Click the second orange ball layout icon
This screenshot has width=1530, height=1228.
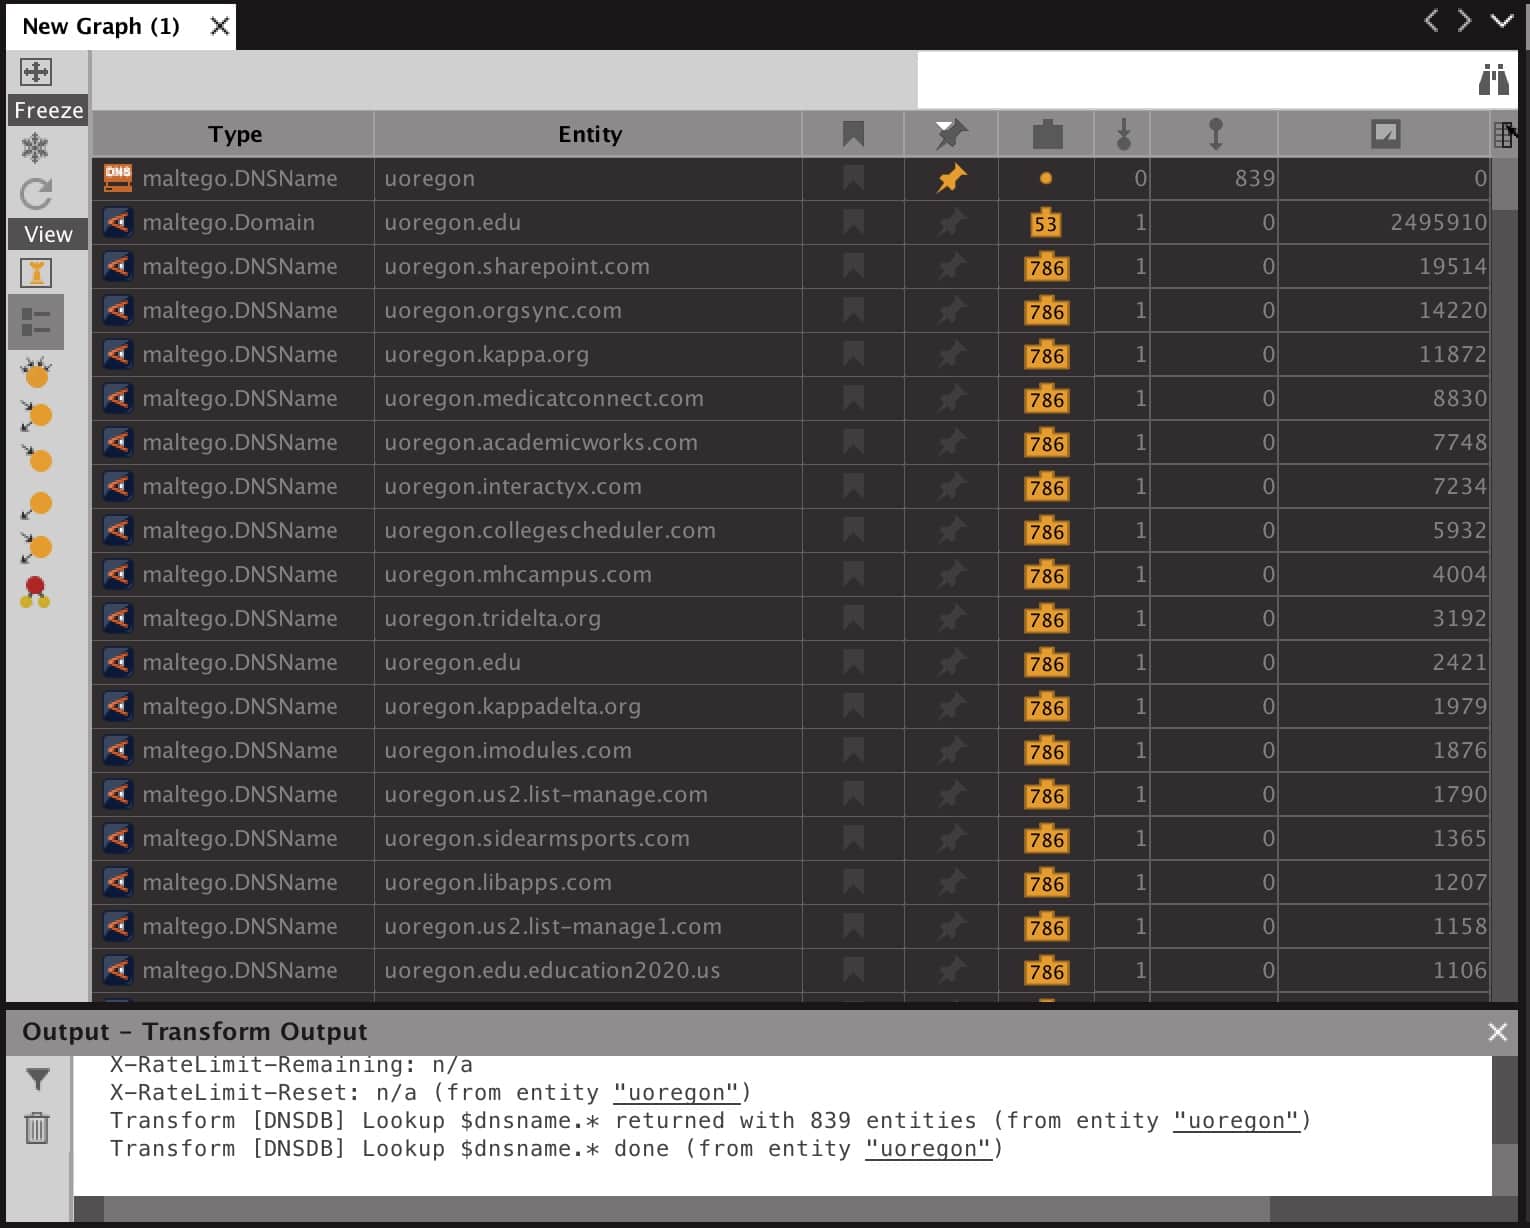coord(36,416)
